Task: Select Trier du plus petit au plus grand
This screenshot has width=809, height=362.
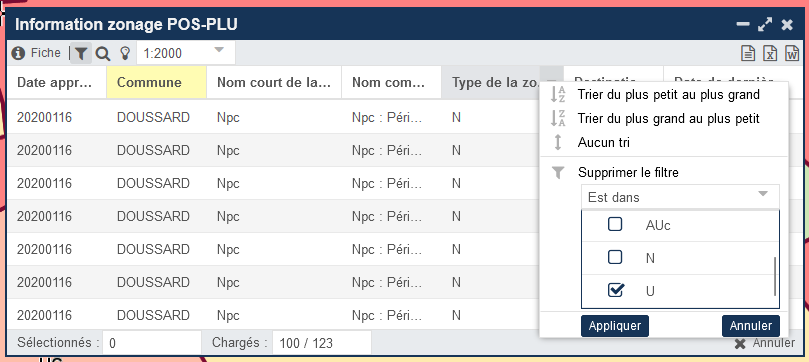Action: [x=669, y=95]
